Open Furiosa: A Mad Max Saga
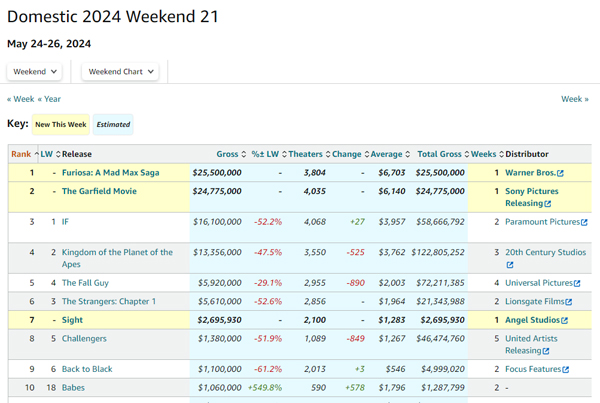 pos(111,173)
